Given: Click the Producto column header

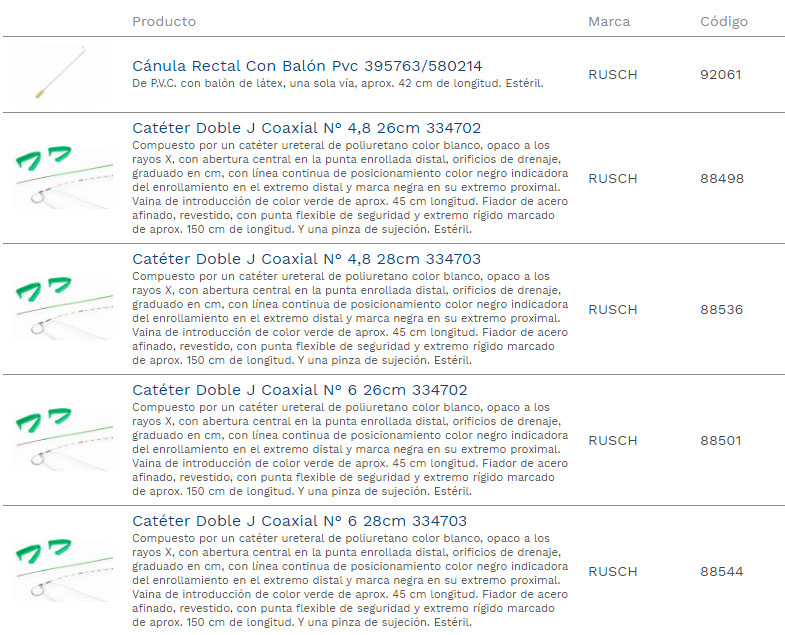Looking at the screenshot, I should click(164, 22).
